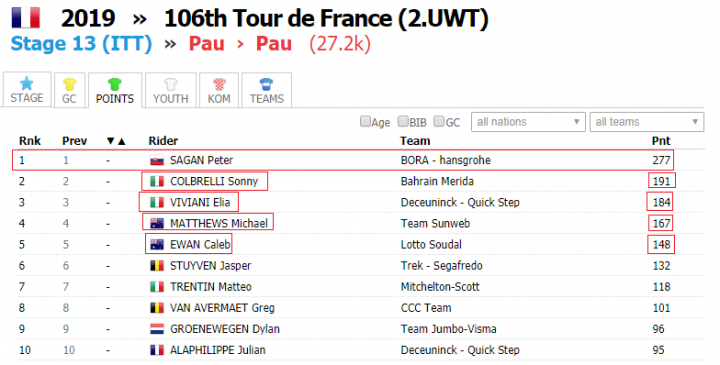Sort by the up-down arrows column header
720x365 pixels.
click(116, 141)
